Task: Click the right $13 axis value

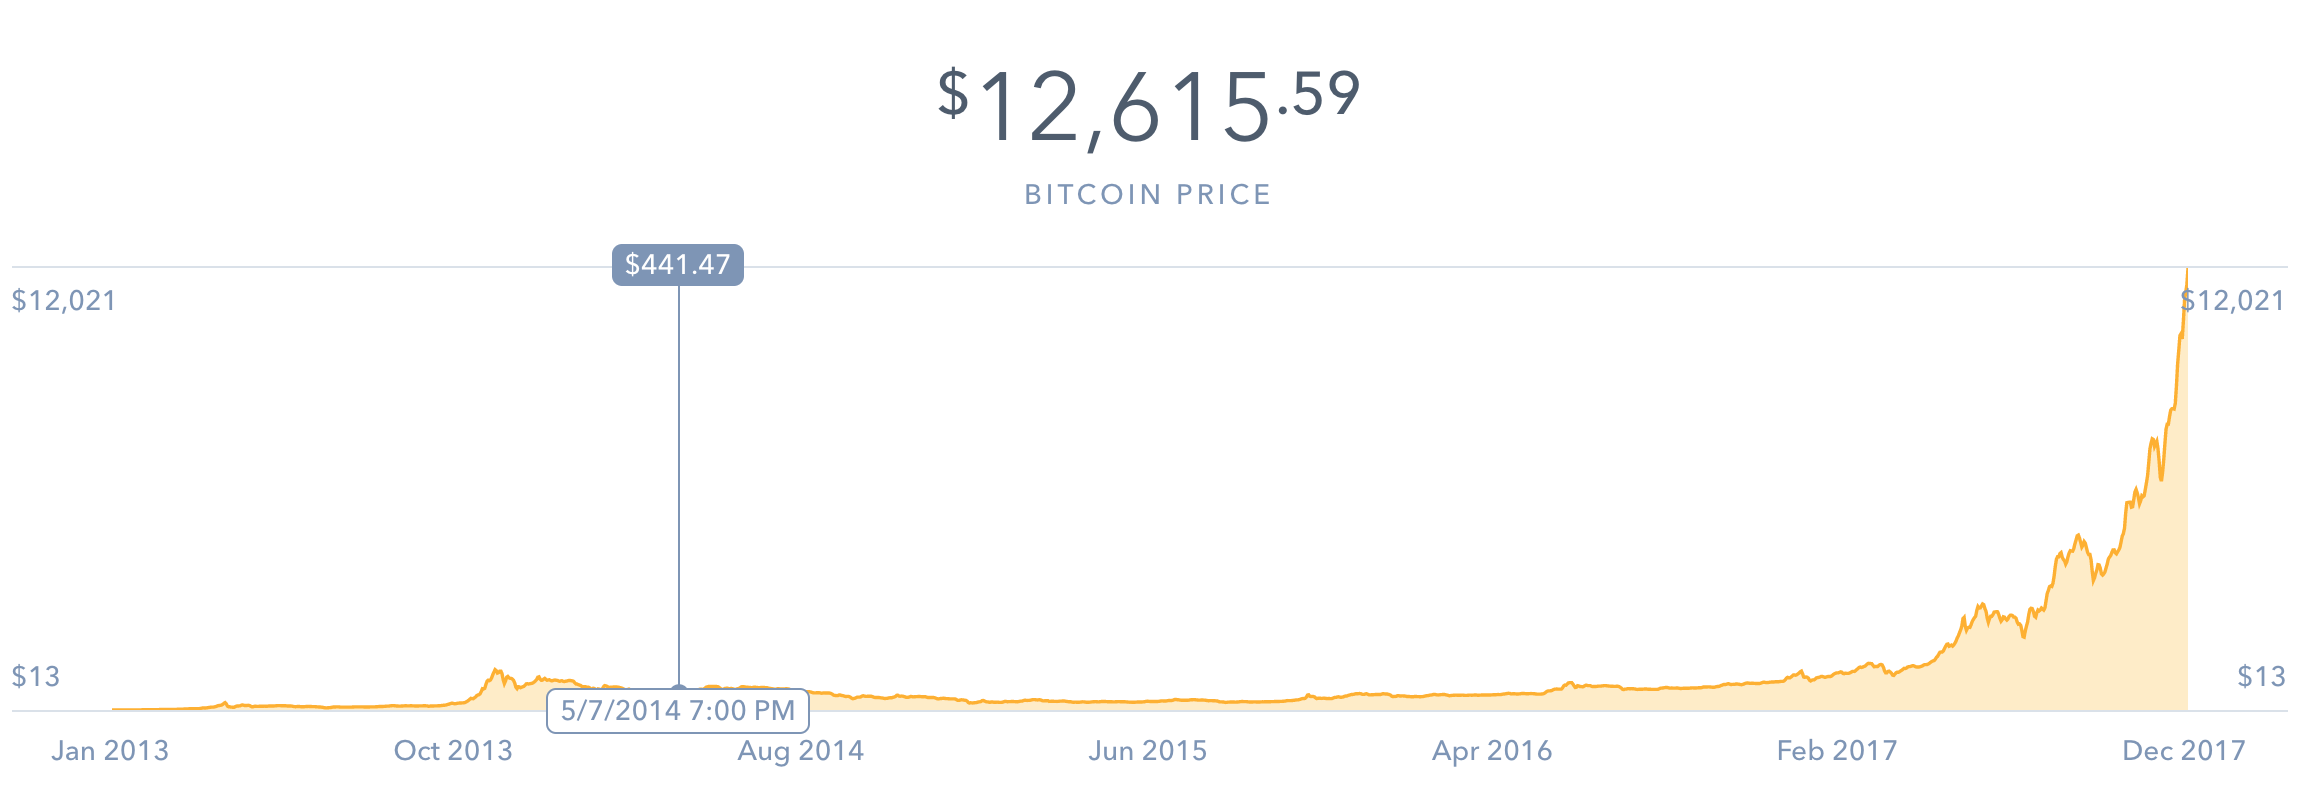Action: click(x=2261, y=677)
